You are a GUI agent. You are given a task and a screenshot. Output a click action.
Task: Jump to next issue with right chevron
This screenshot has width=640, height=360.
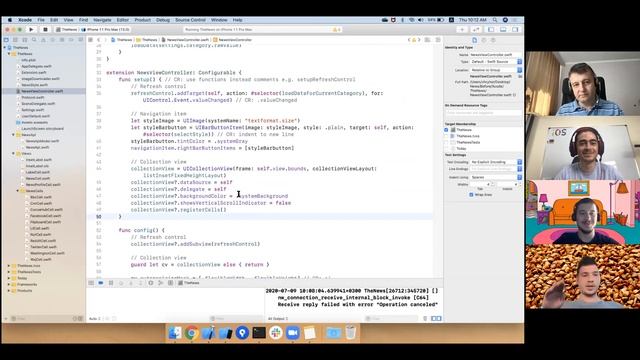click(419, 40)
